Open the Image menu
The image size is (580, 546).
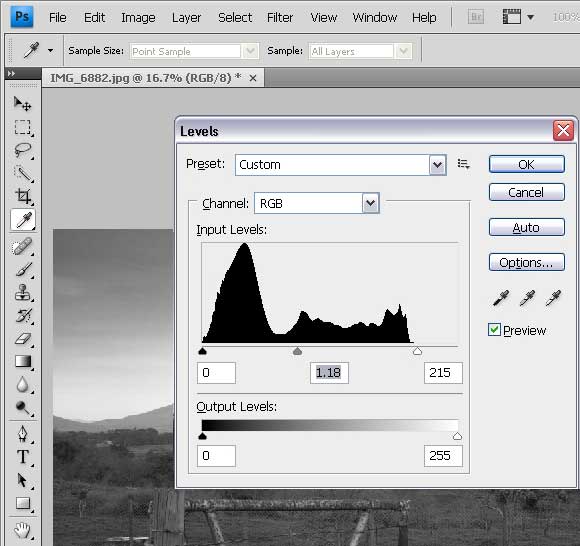pos(138,17)
